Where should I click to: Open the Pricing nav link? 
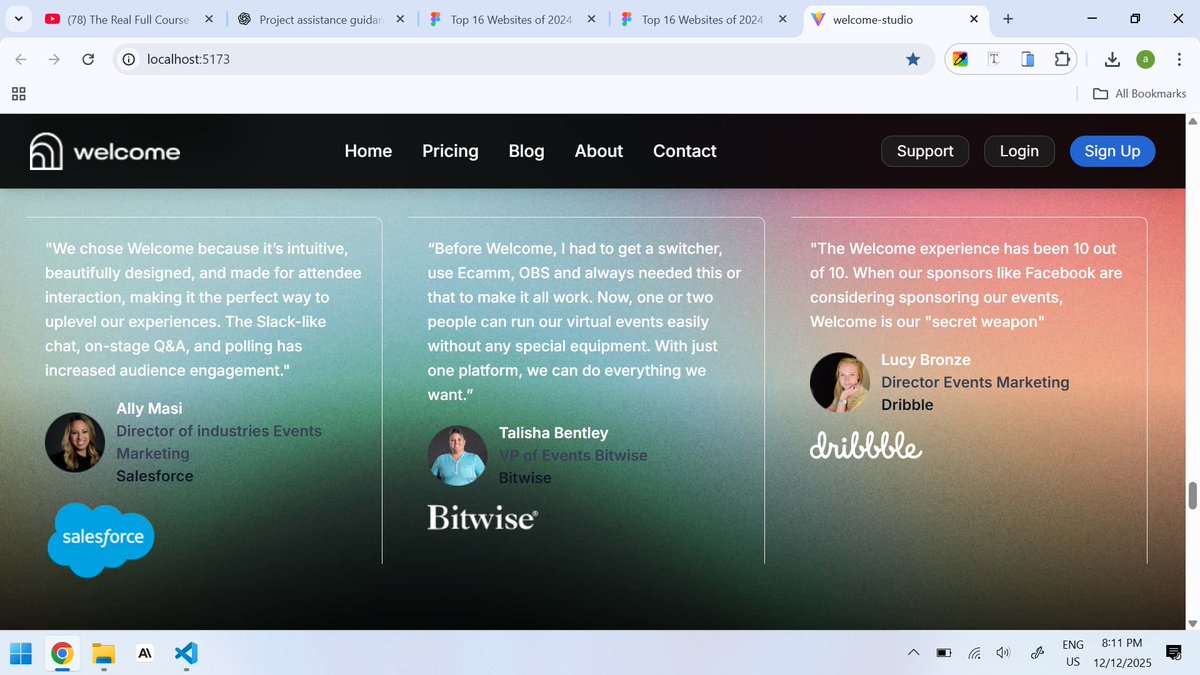click(450, 151)
